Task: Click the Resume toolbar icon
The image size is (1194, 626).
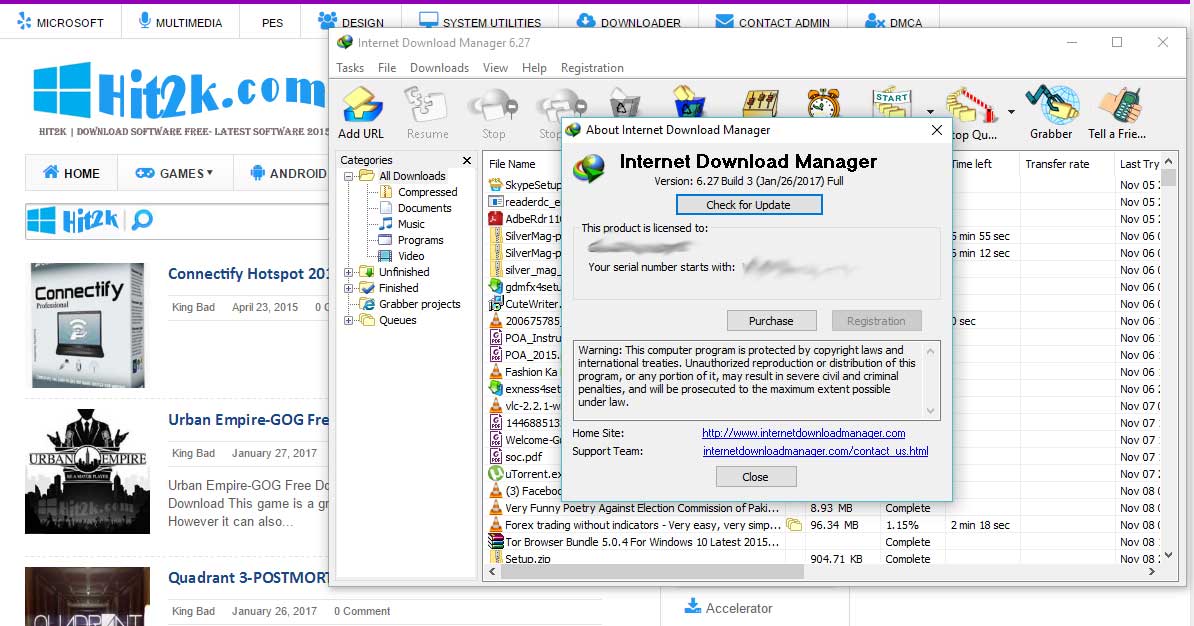Action: 426,105
